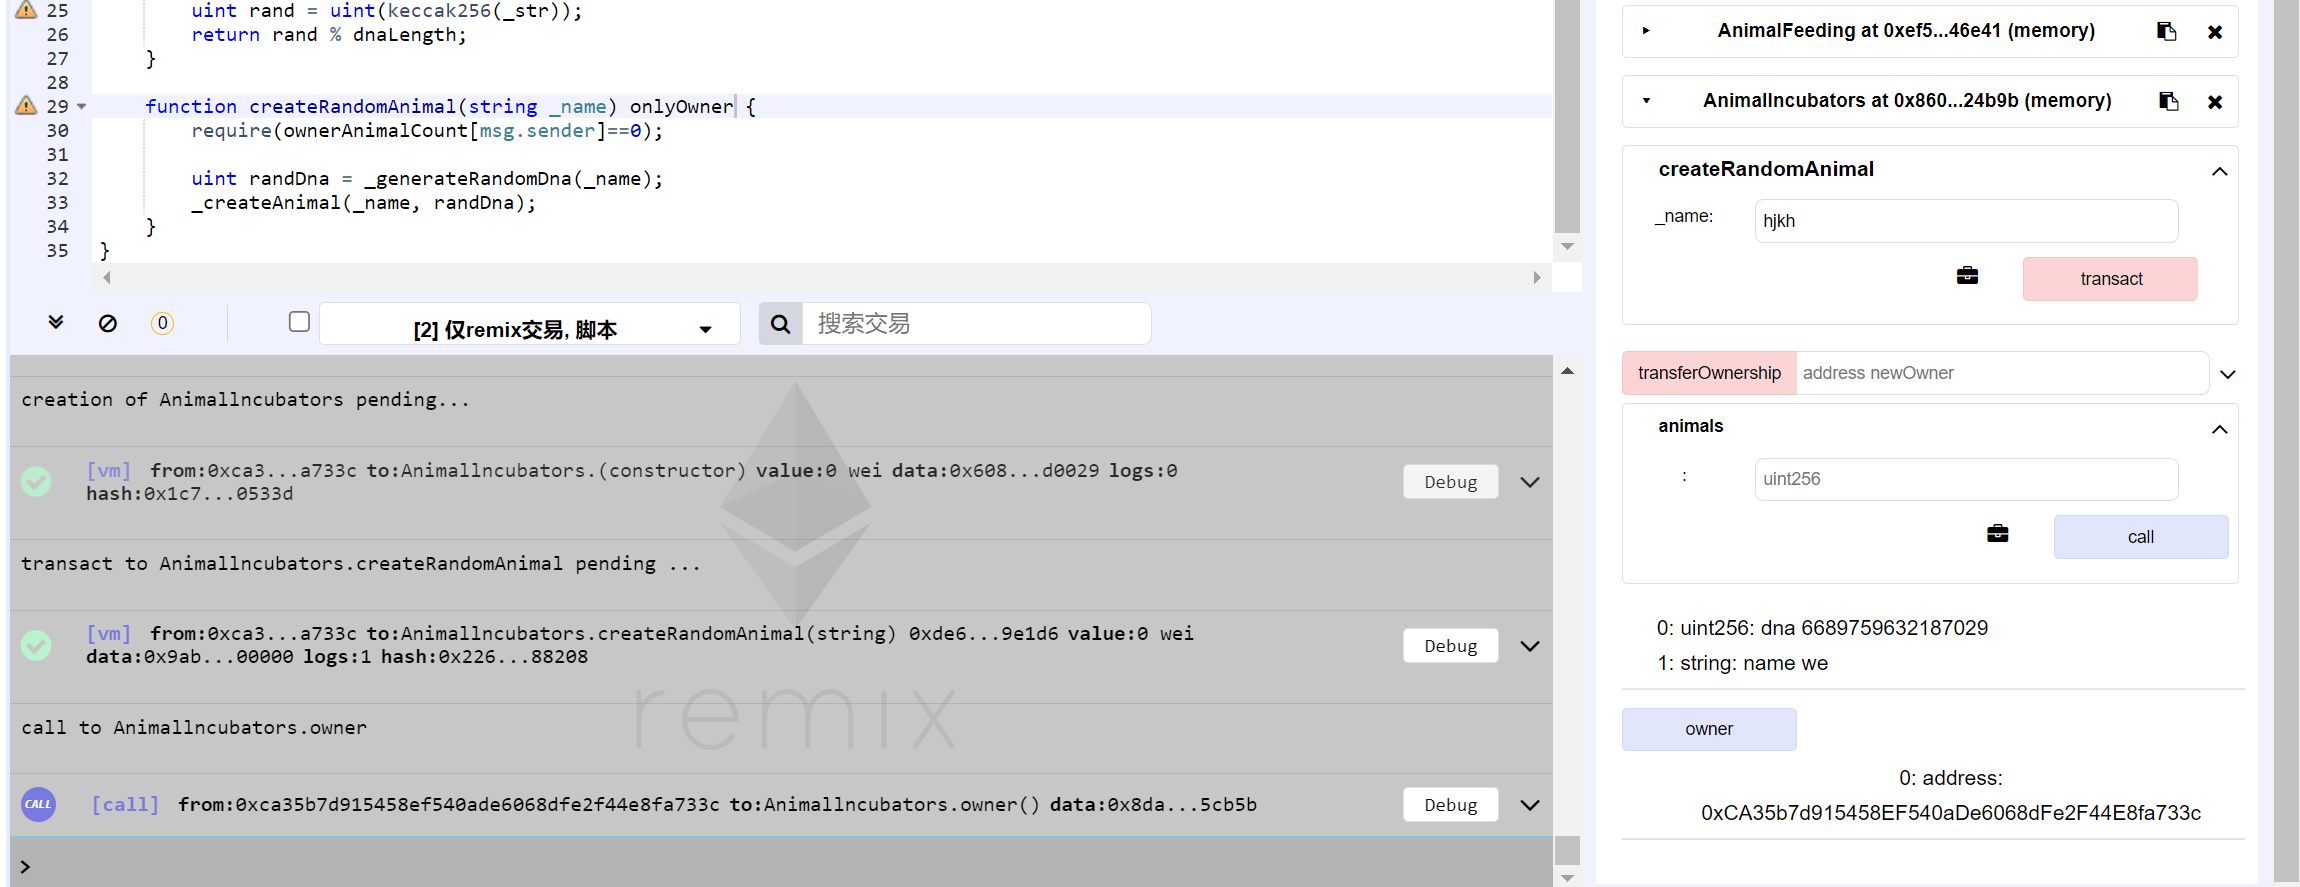Click the pending transactions counter badge
This screenshot has height=887, width=2300.
pos(162,323)
